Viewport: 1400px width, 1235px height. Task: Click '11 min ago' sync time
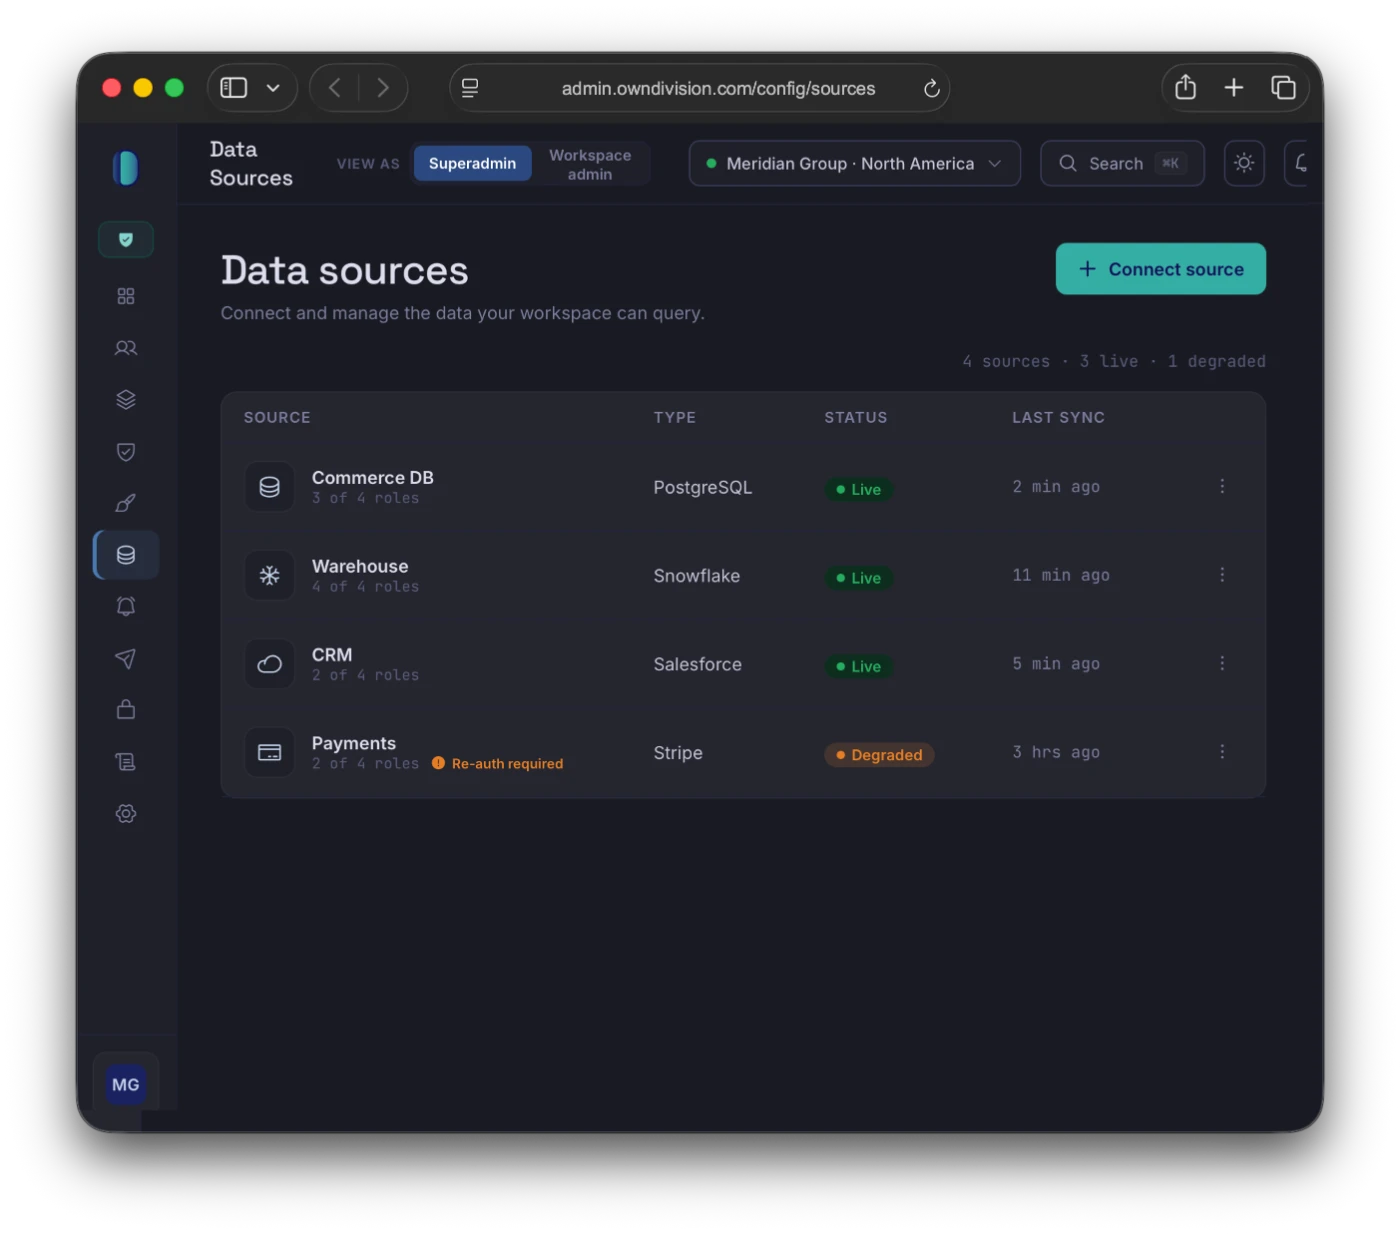pyautogui.click(x=1061, y=575)
